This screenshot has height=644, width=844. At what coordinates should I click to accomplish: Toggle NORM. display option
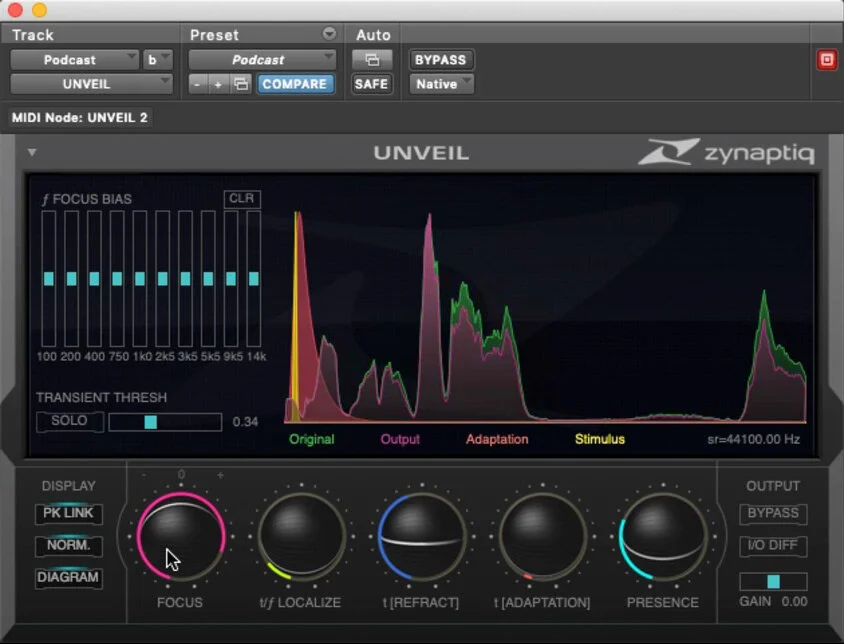[x=68, y=545]
